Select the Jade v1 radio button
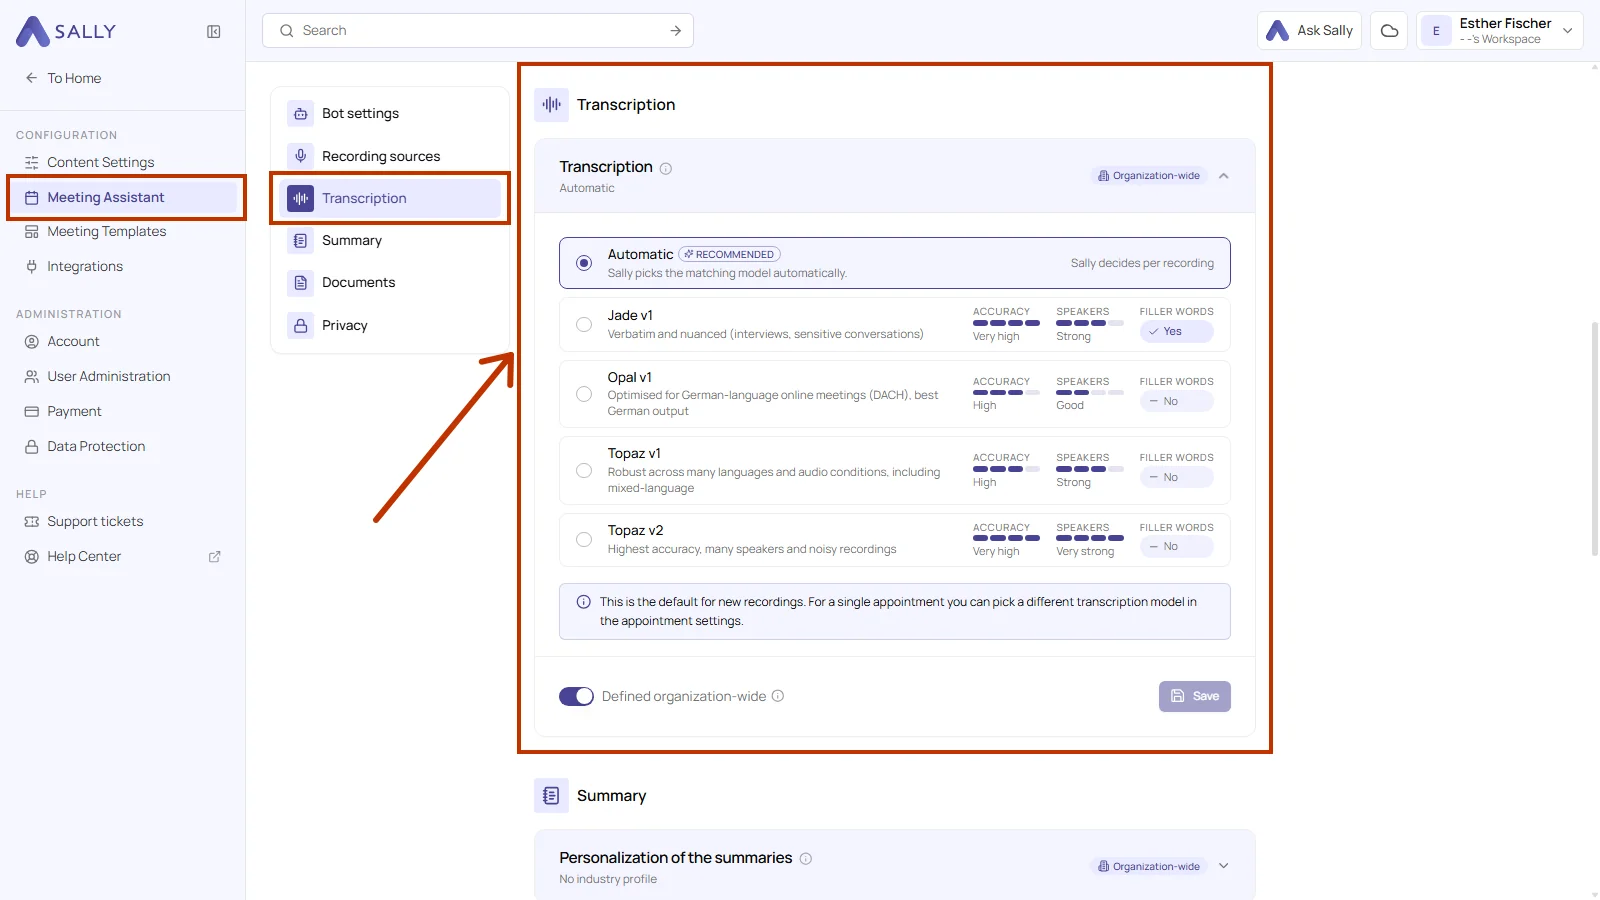 584,324
